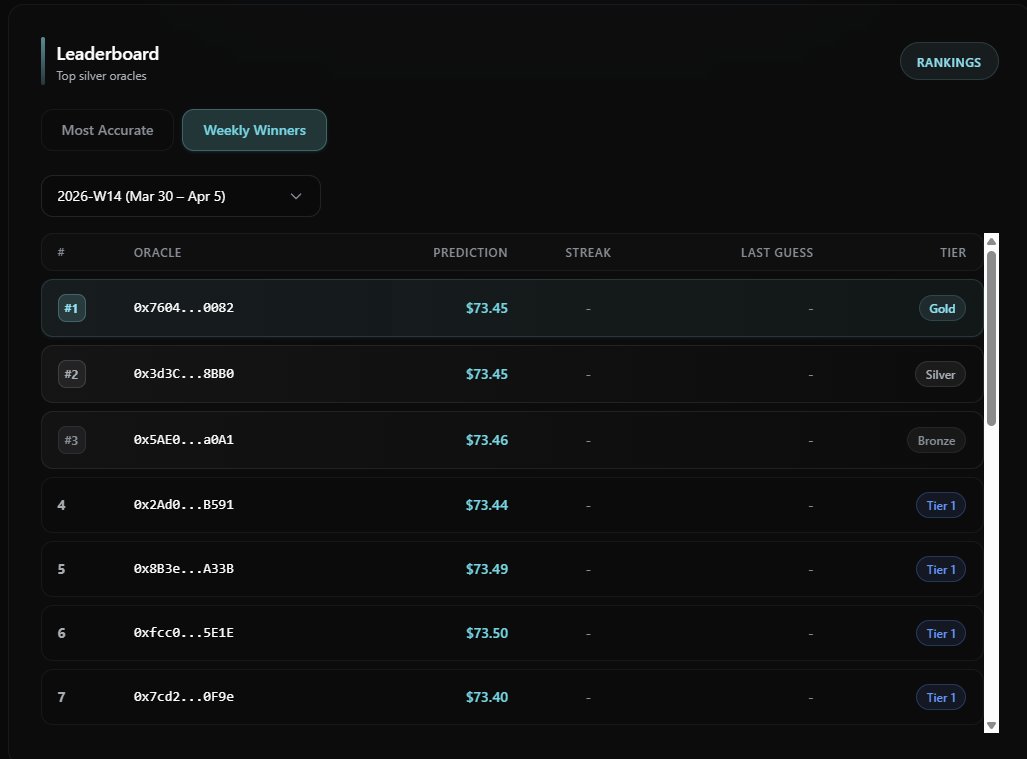Select oracle address 0x5AE0...a0A1

pos(183,440)
